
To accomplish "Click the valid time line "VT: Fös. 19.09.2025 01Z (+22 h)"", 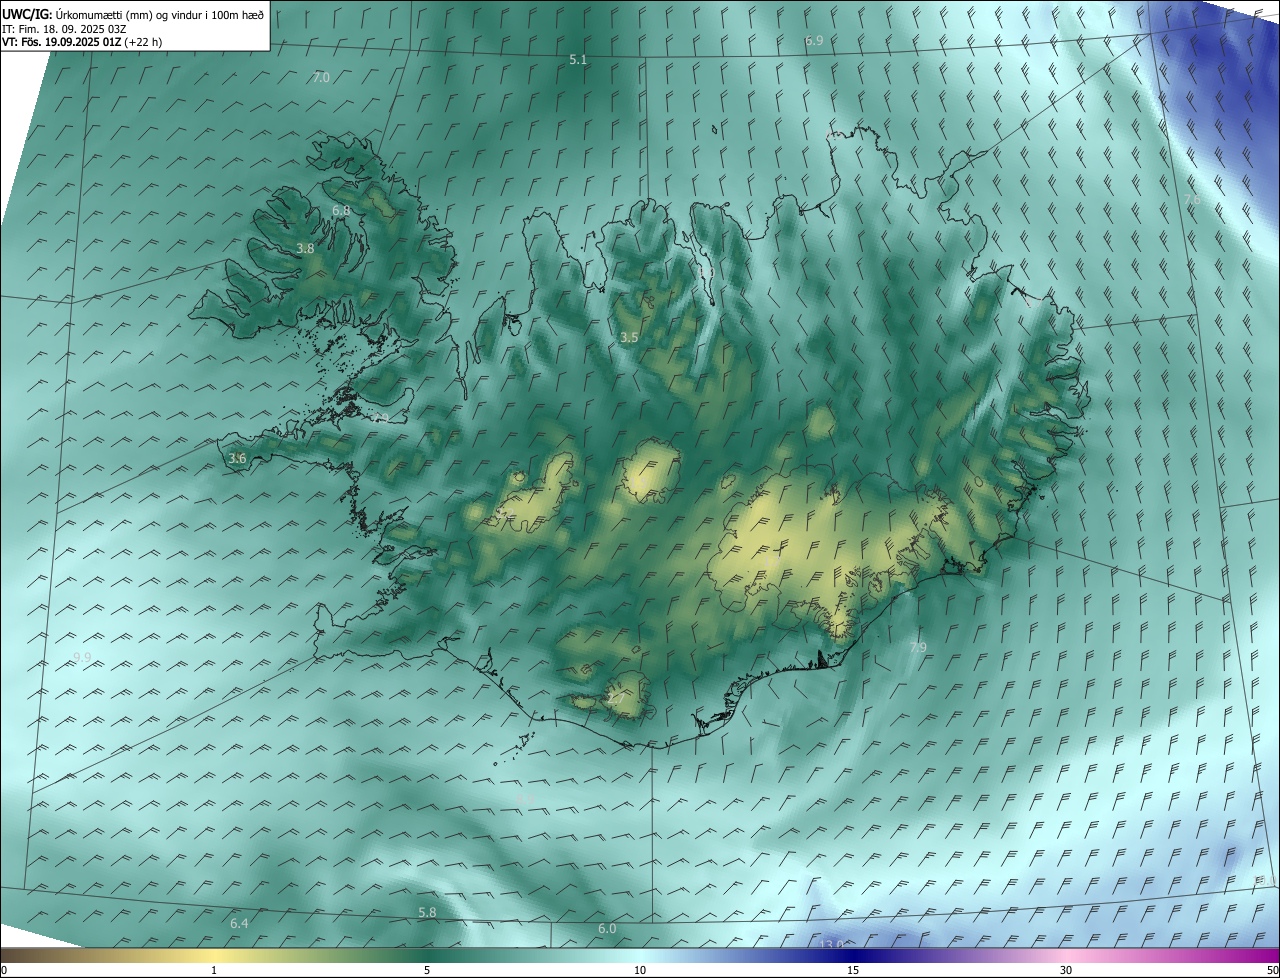I will [82, 42].
